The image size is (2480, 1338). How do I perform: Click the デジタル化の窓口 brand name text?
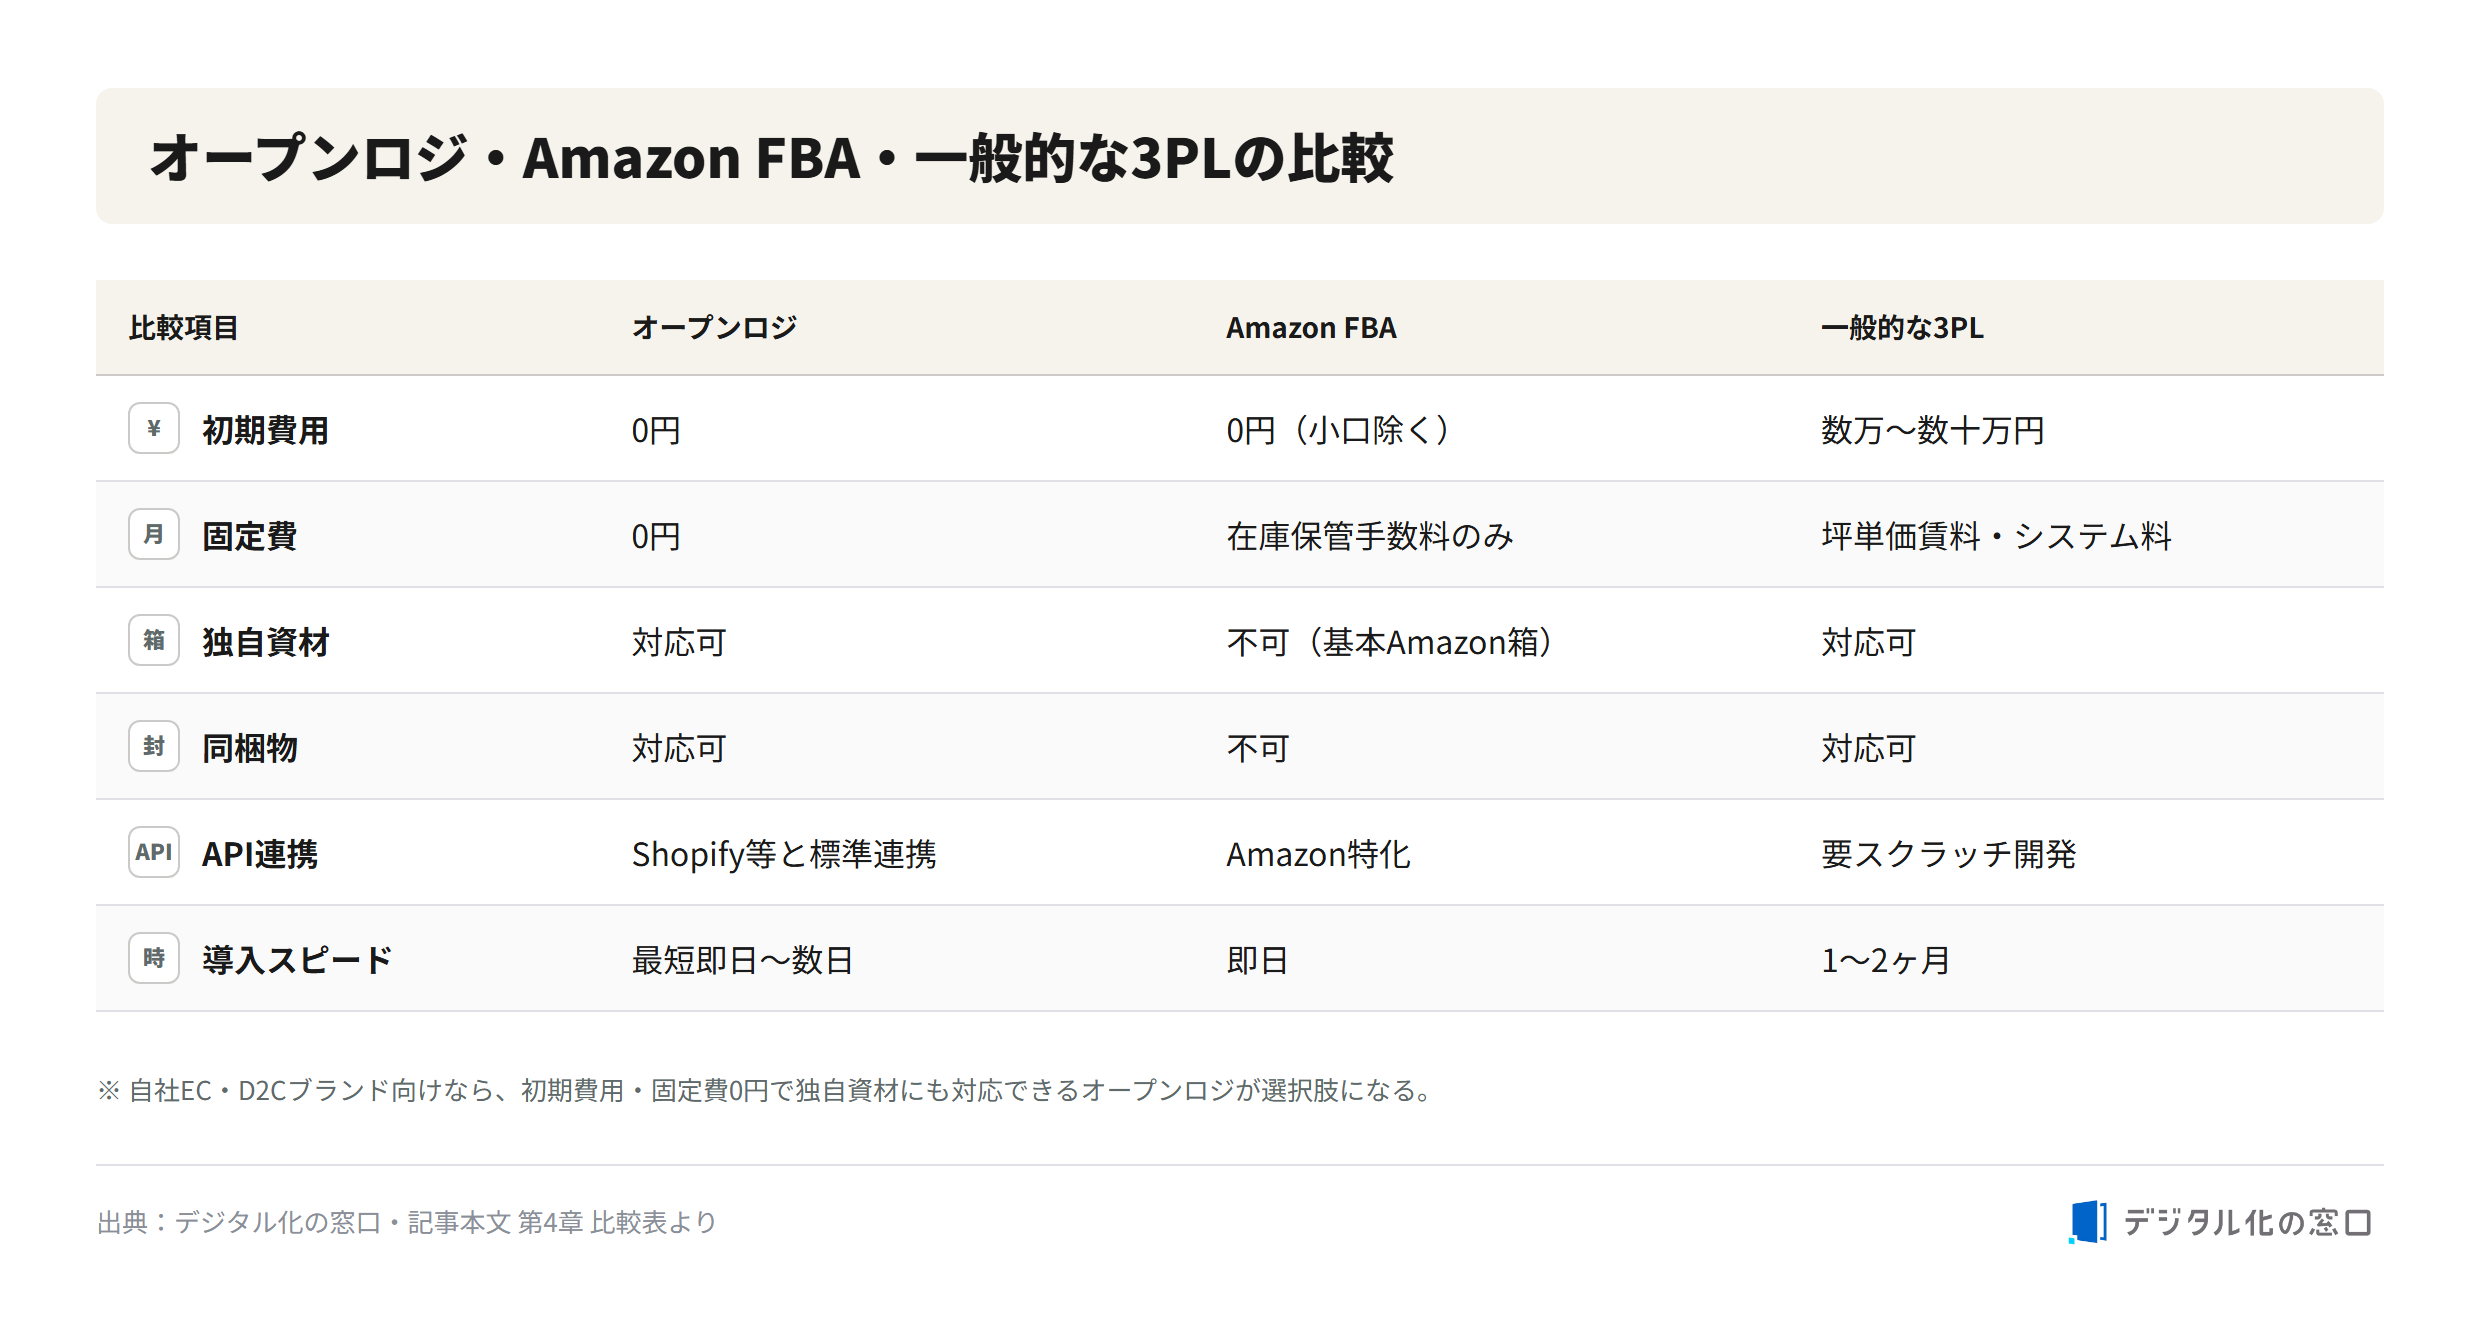coord(2247,1222)
